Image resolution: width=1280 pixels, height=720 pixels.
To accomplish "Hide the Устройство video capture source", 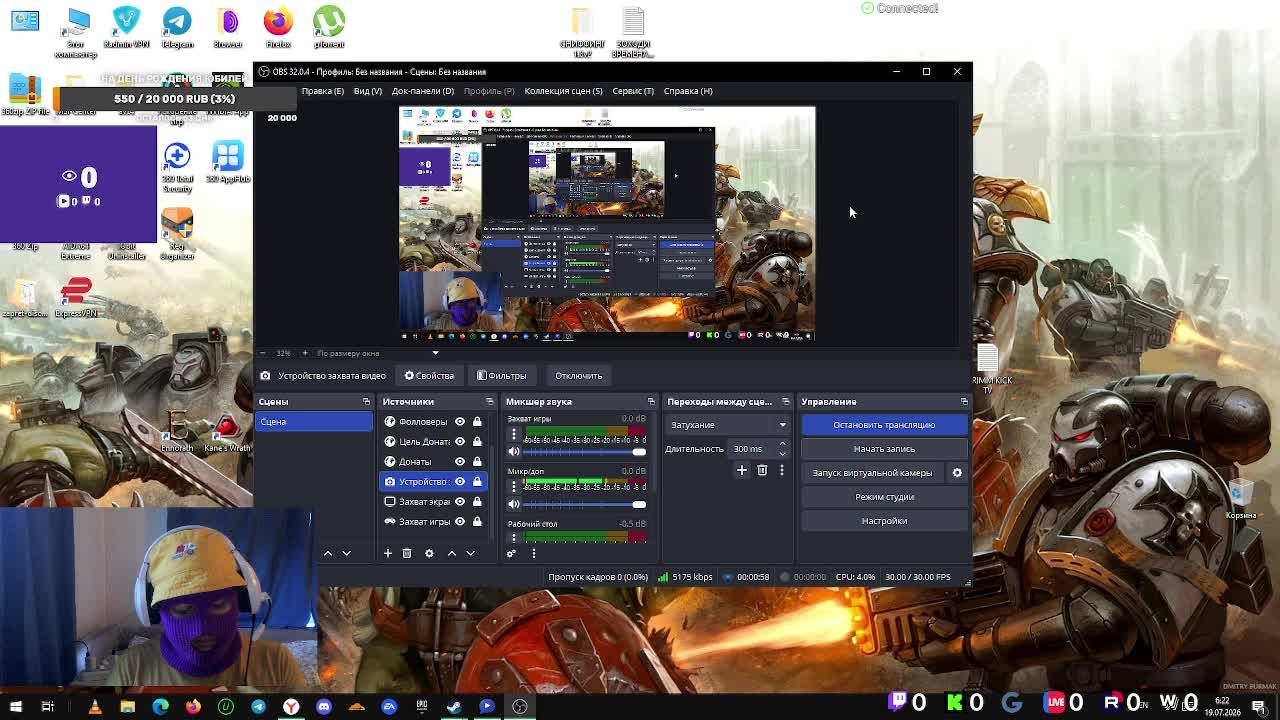I will coord(460,482).
